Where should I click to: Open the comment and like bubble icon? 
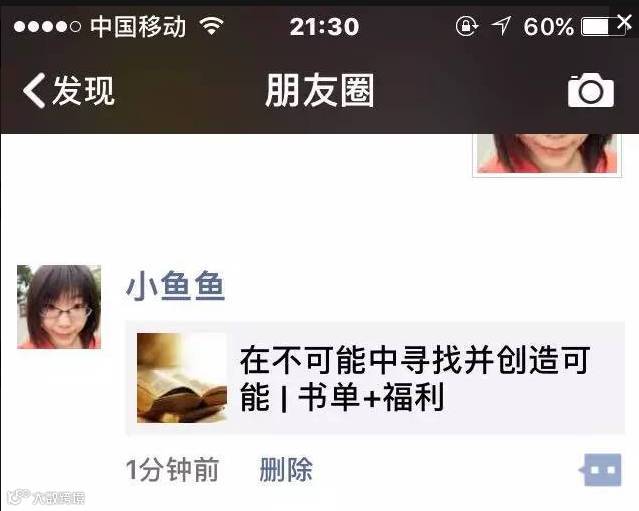[x=600, y=470]
